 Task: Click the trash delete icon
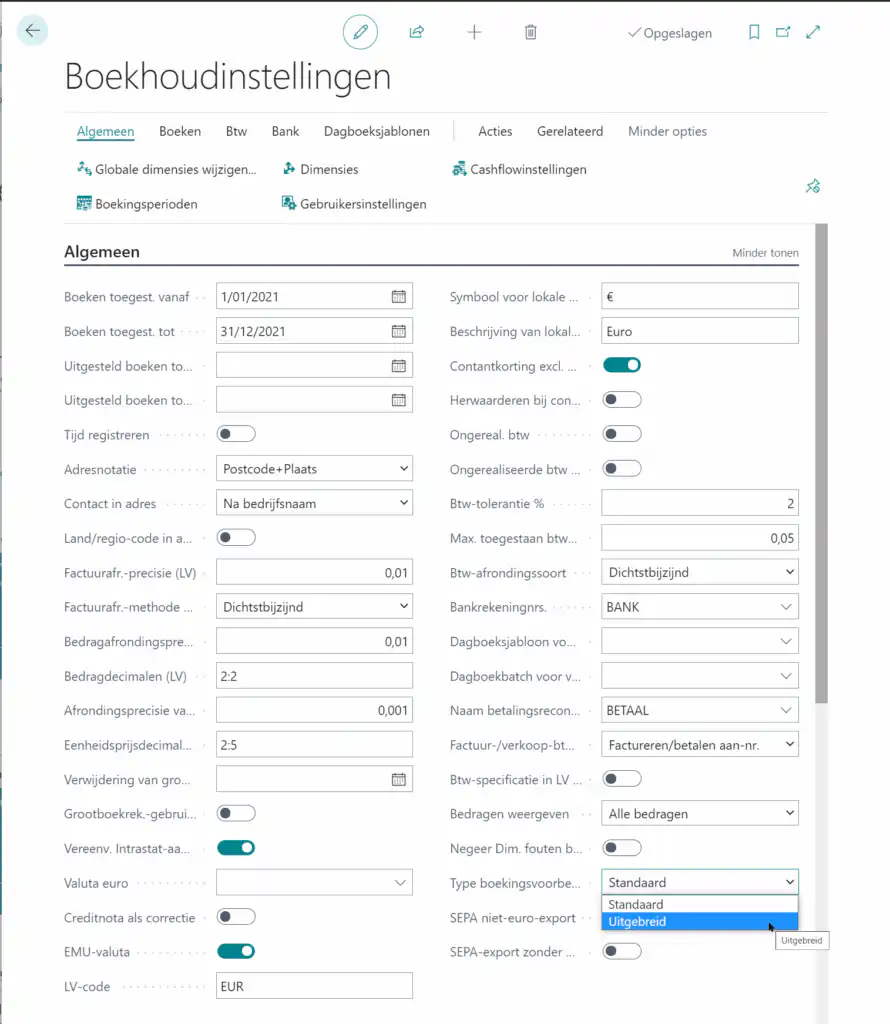[531, 32]
